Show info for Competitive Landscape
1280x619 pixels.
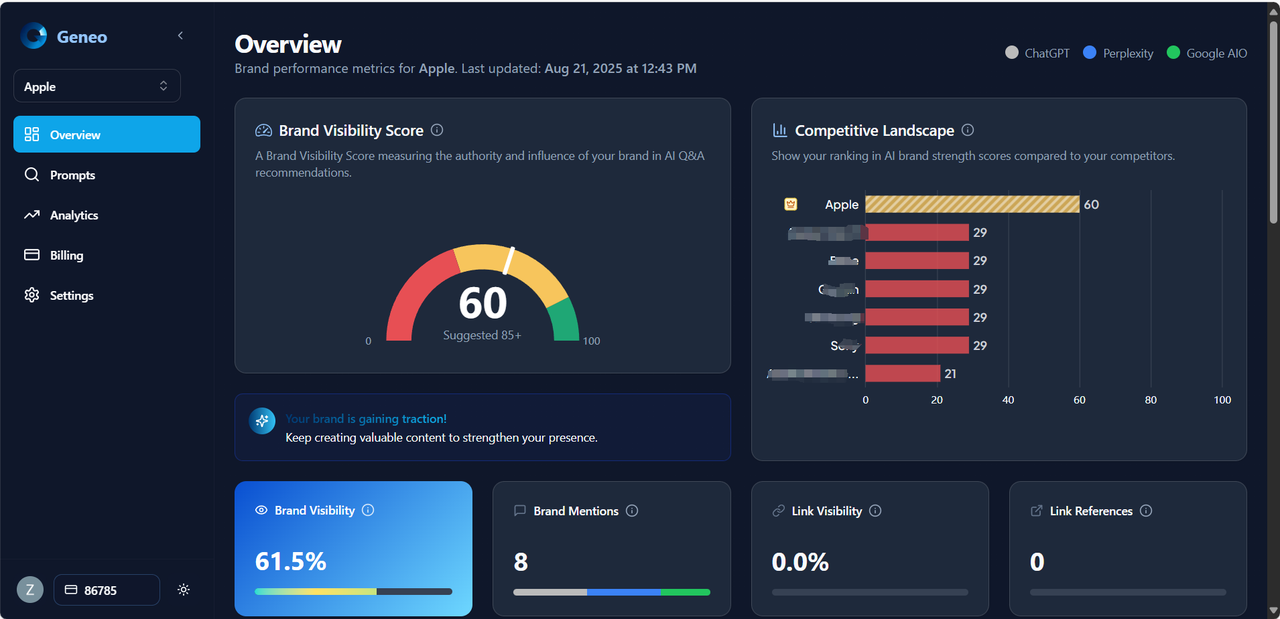[x=967, y=130]
